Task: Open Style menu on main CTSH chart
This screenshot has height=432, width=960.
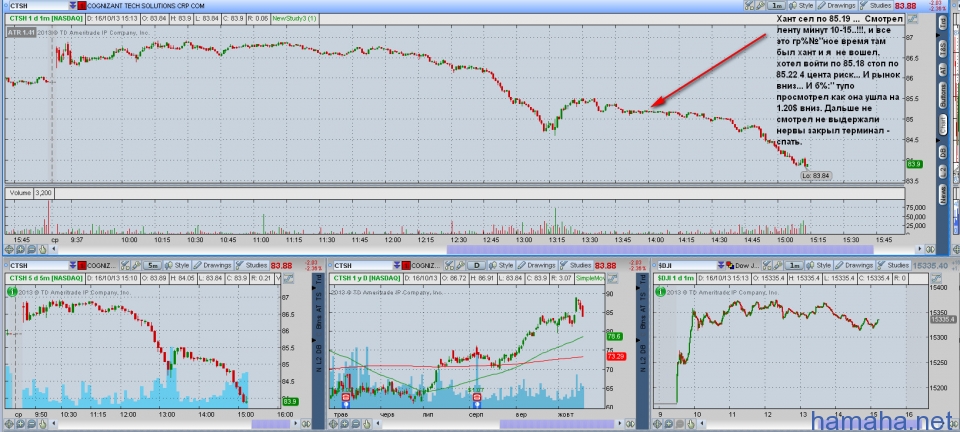Action: click(801, 6)
